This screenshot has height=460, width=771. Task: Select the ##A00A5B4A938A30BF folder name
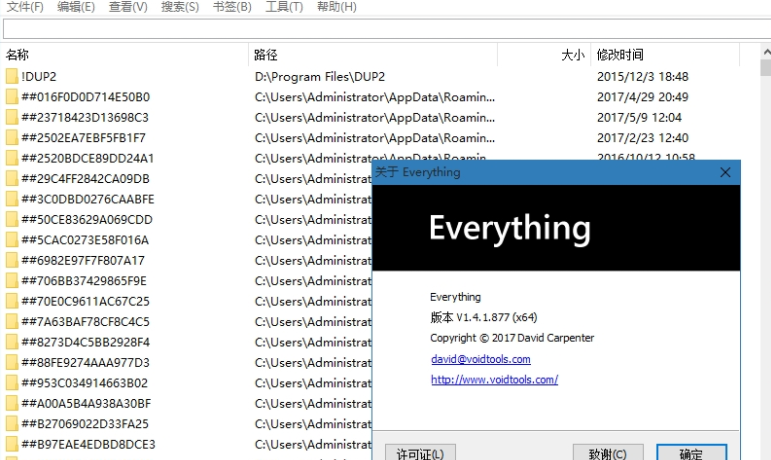86,403
